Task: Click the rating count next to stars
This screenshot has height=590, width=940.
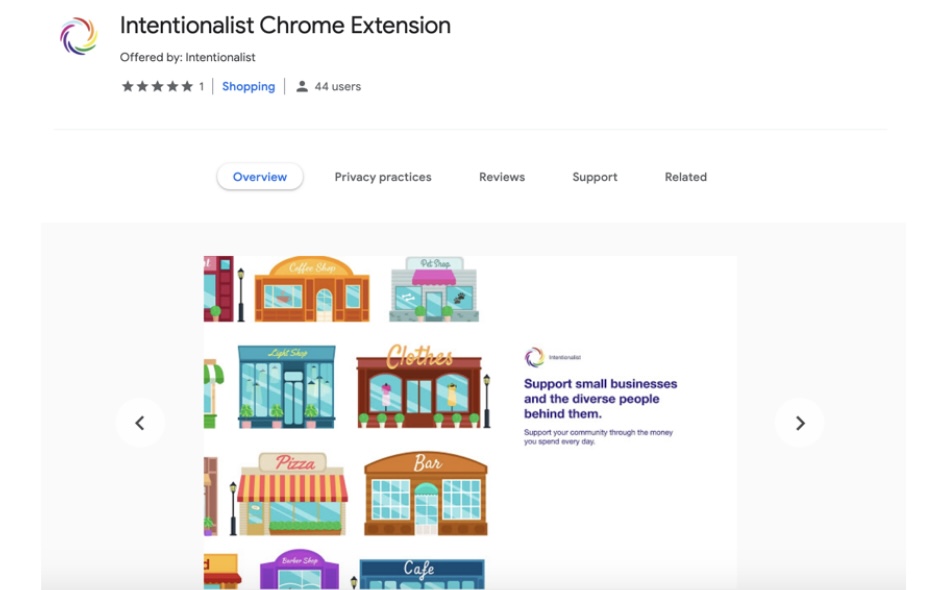Action: point(201,87)
